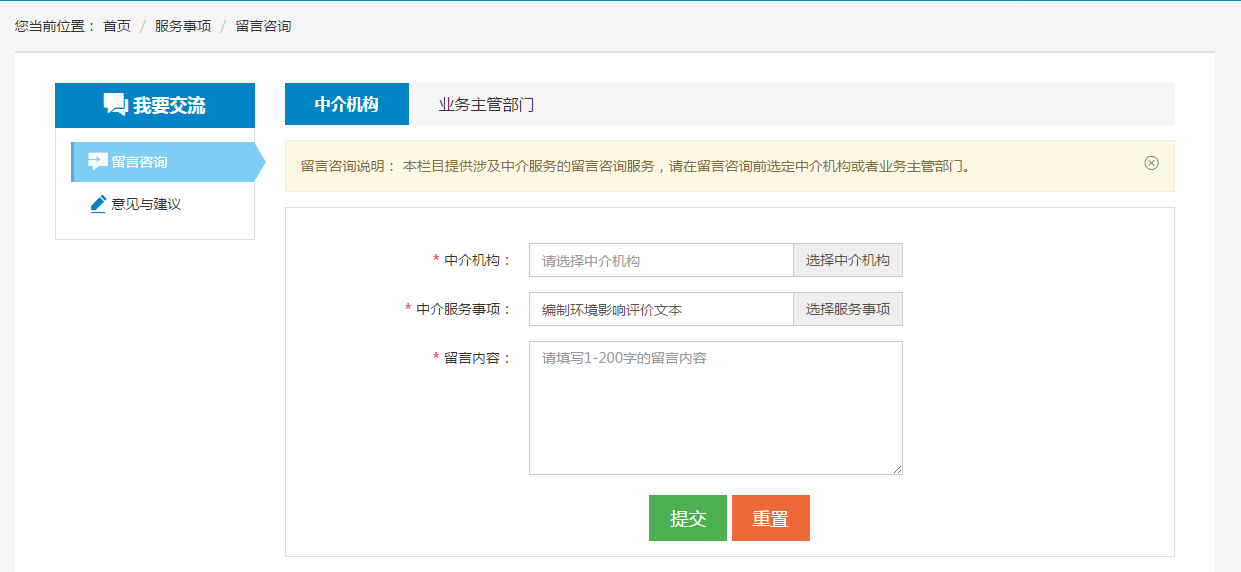Click the pencil icon beside 意见与建议
1241x572 pixels.
click(98, 204)
